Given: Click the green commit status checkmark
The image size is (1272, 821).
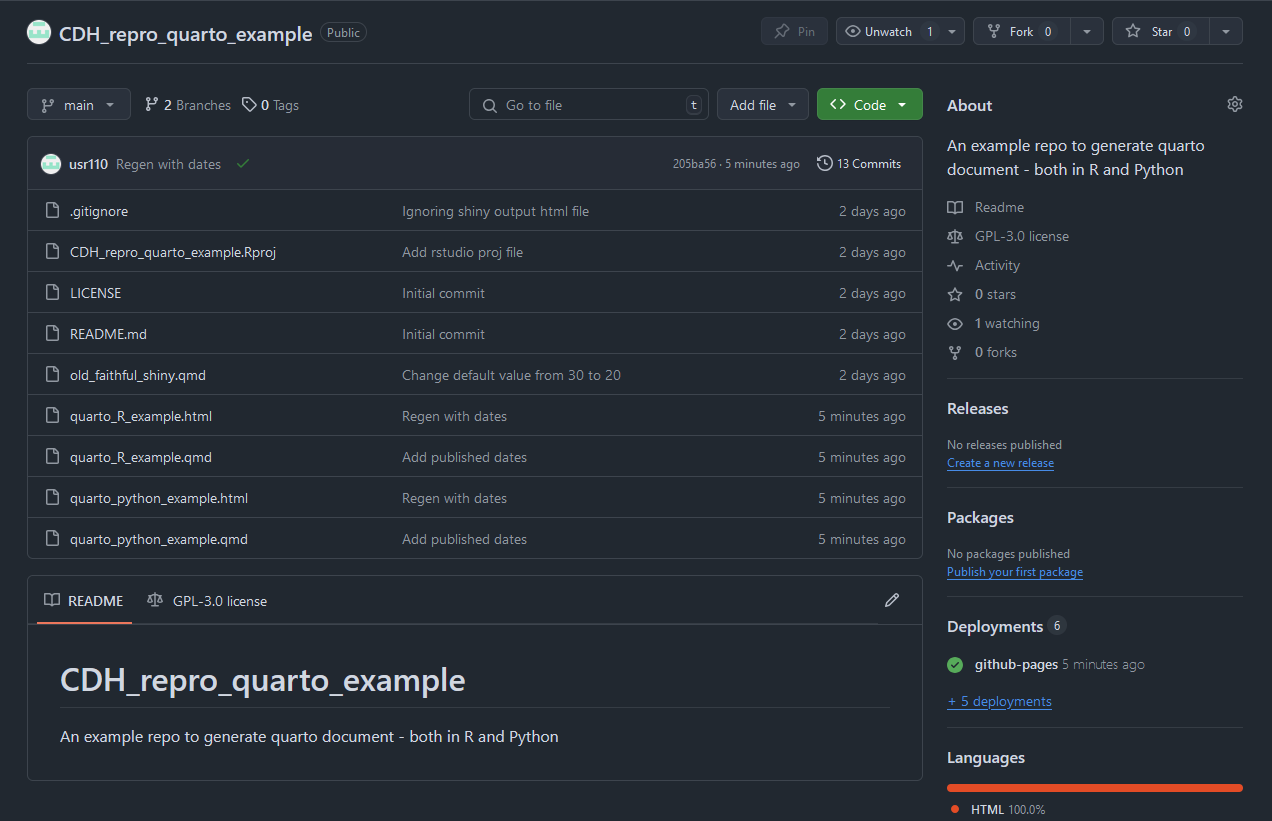Looking at the screenshot, I should click(243, 164).
